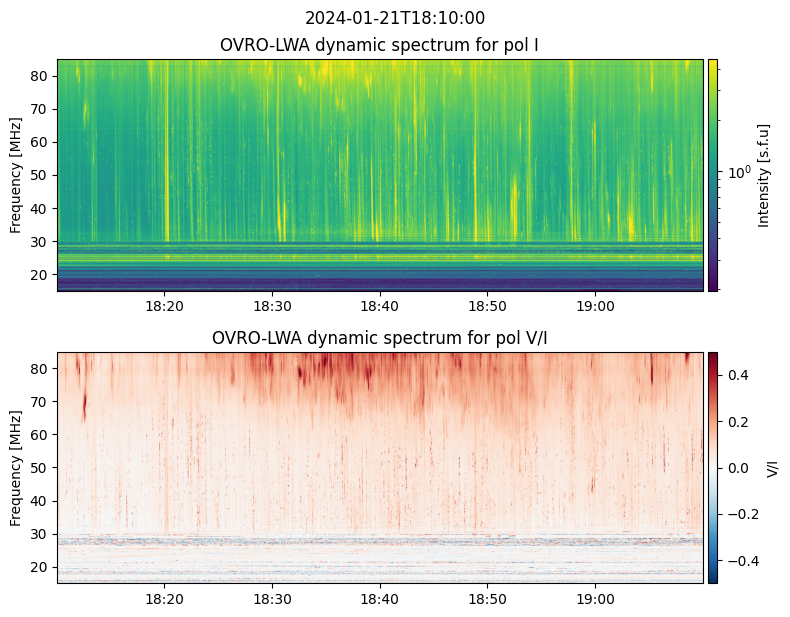This screenshot has height=617, width=790.
Task: Click the 18:20 time tick under top plot
Action: pyautogui.click(x=165, y=306)
